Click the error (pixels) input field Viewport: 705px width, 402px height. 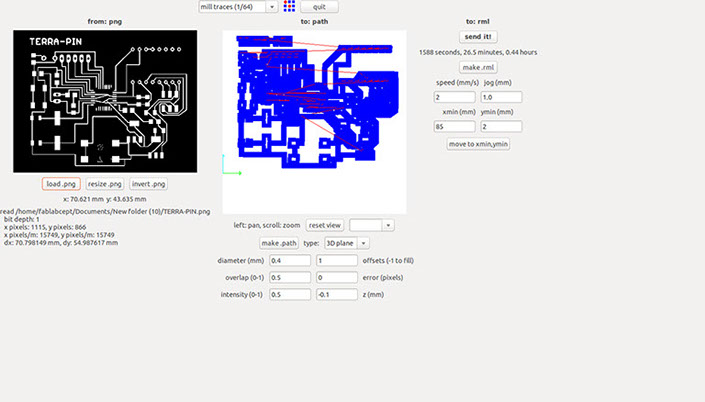tap(337, 277)
